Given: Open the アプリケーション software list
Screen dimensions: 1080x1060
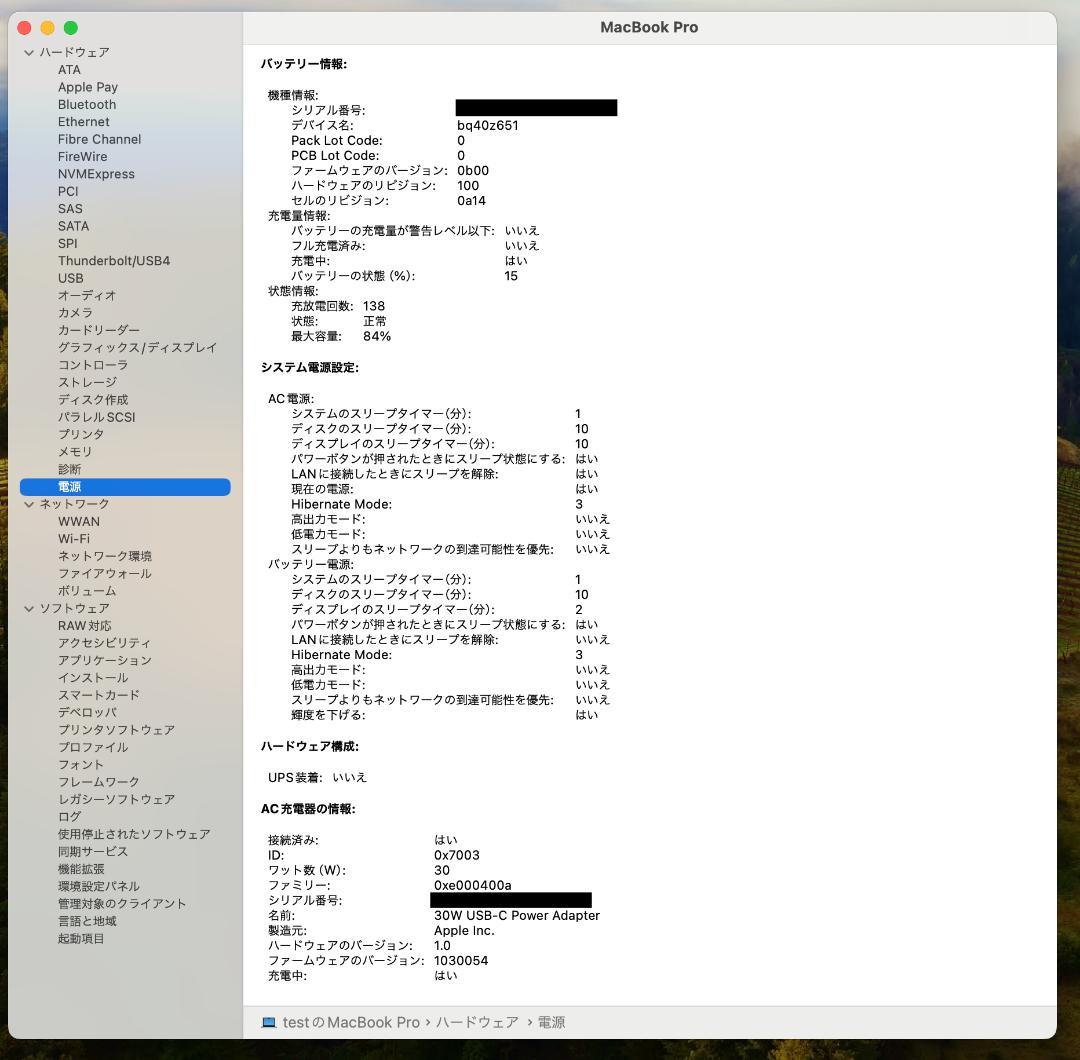Looking at the screenshot, I should tap(104, 660).
